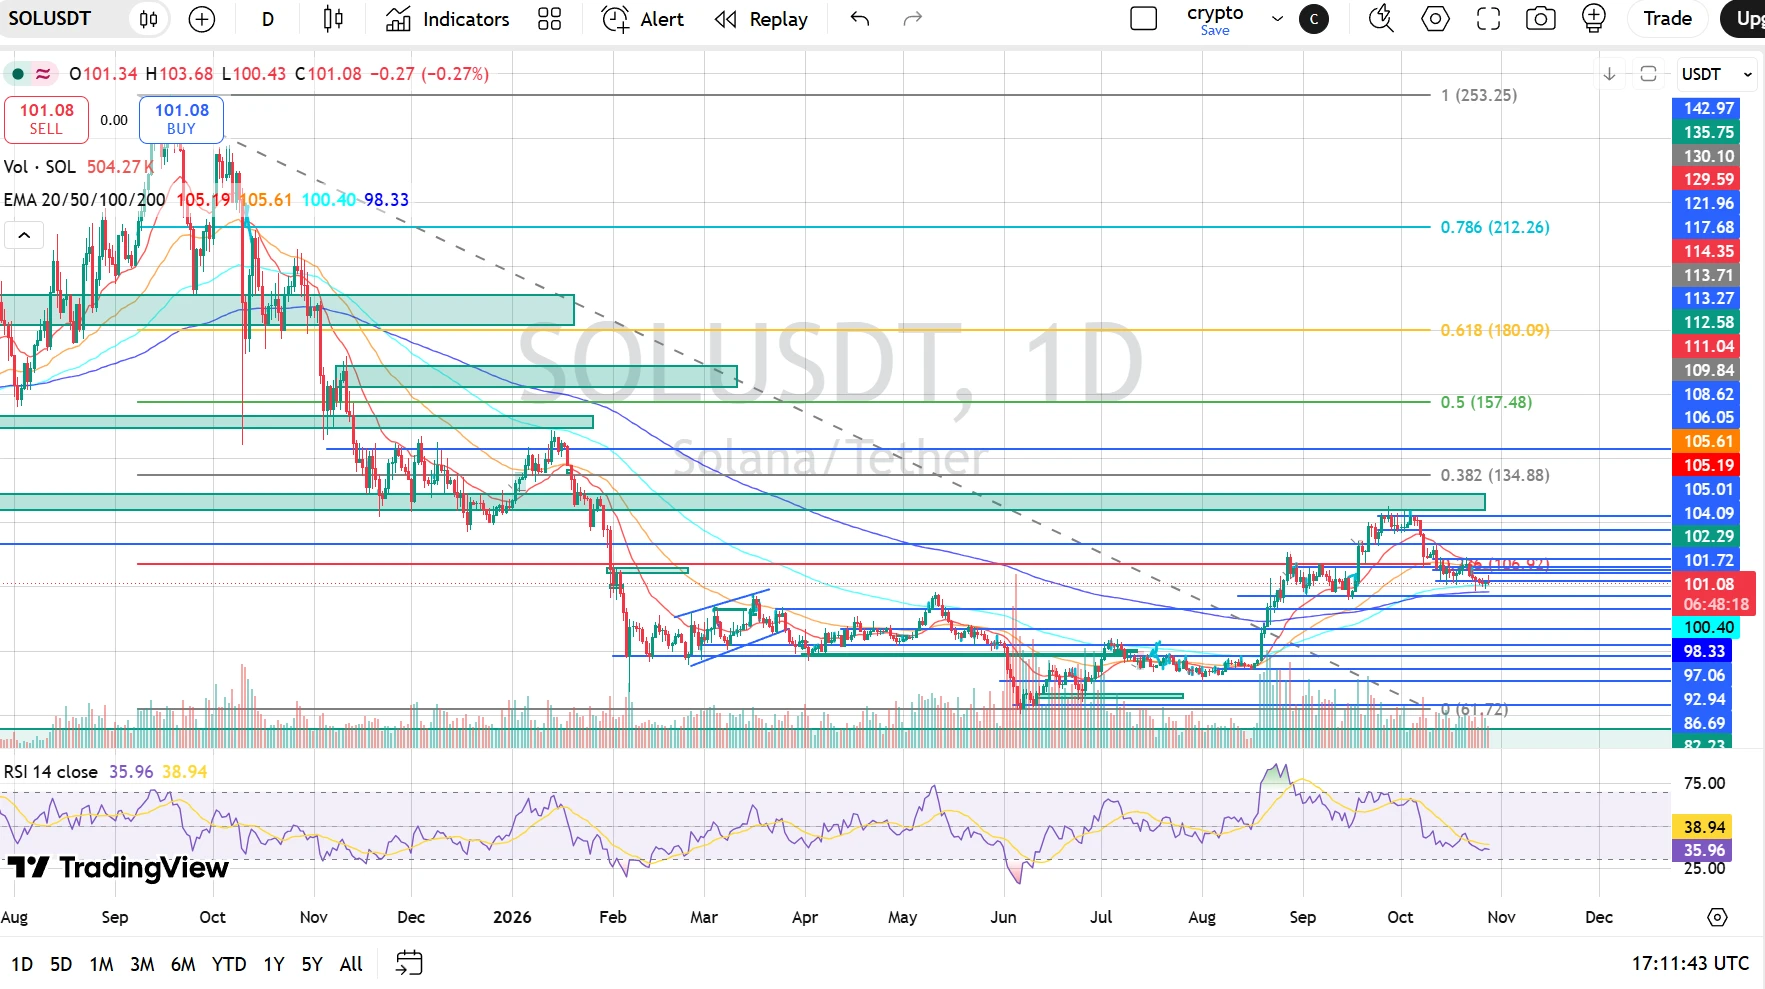The image size is (1765, 989).
Task: Click the Vol · SOL indicator label
Action: (40, 167)
